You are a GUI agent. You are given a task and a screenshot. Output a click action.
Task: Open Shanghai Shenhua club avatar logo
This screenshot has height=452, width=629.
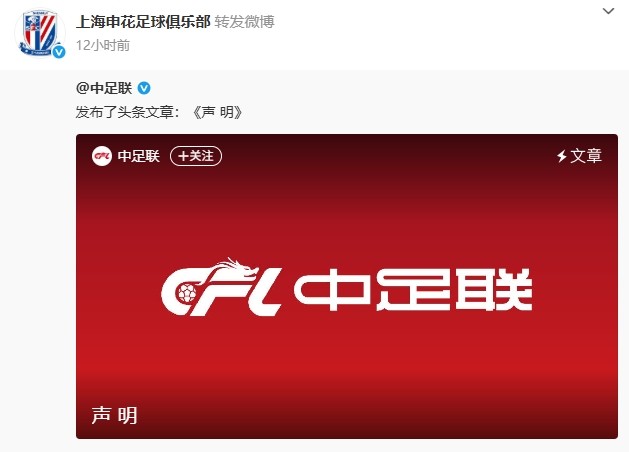pyautogui.click(x=40, y=33)
